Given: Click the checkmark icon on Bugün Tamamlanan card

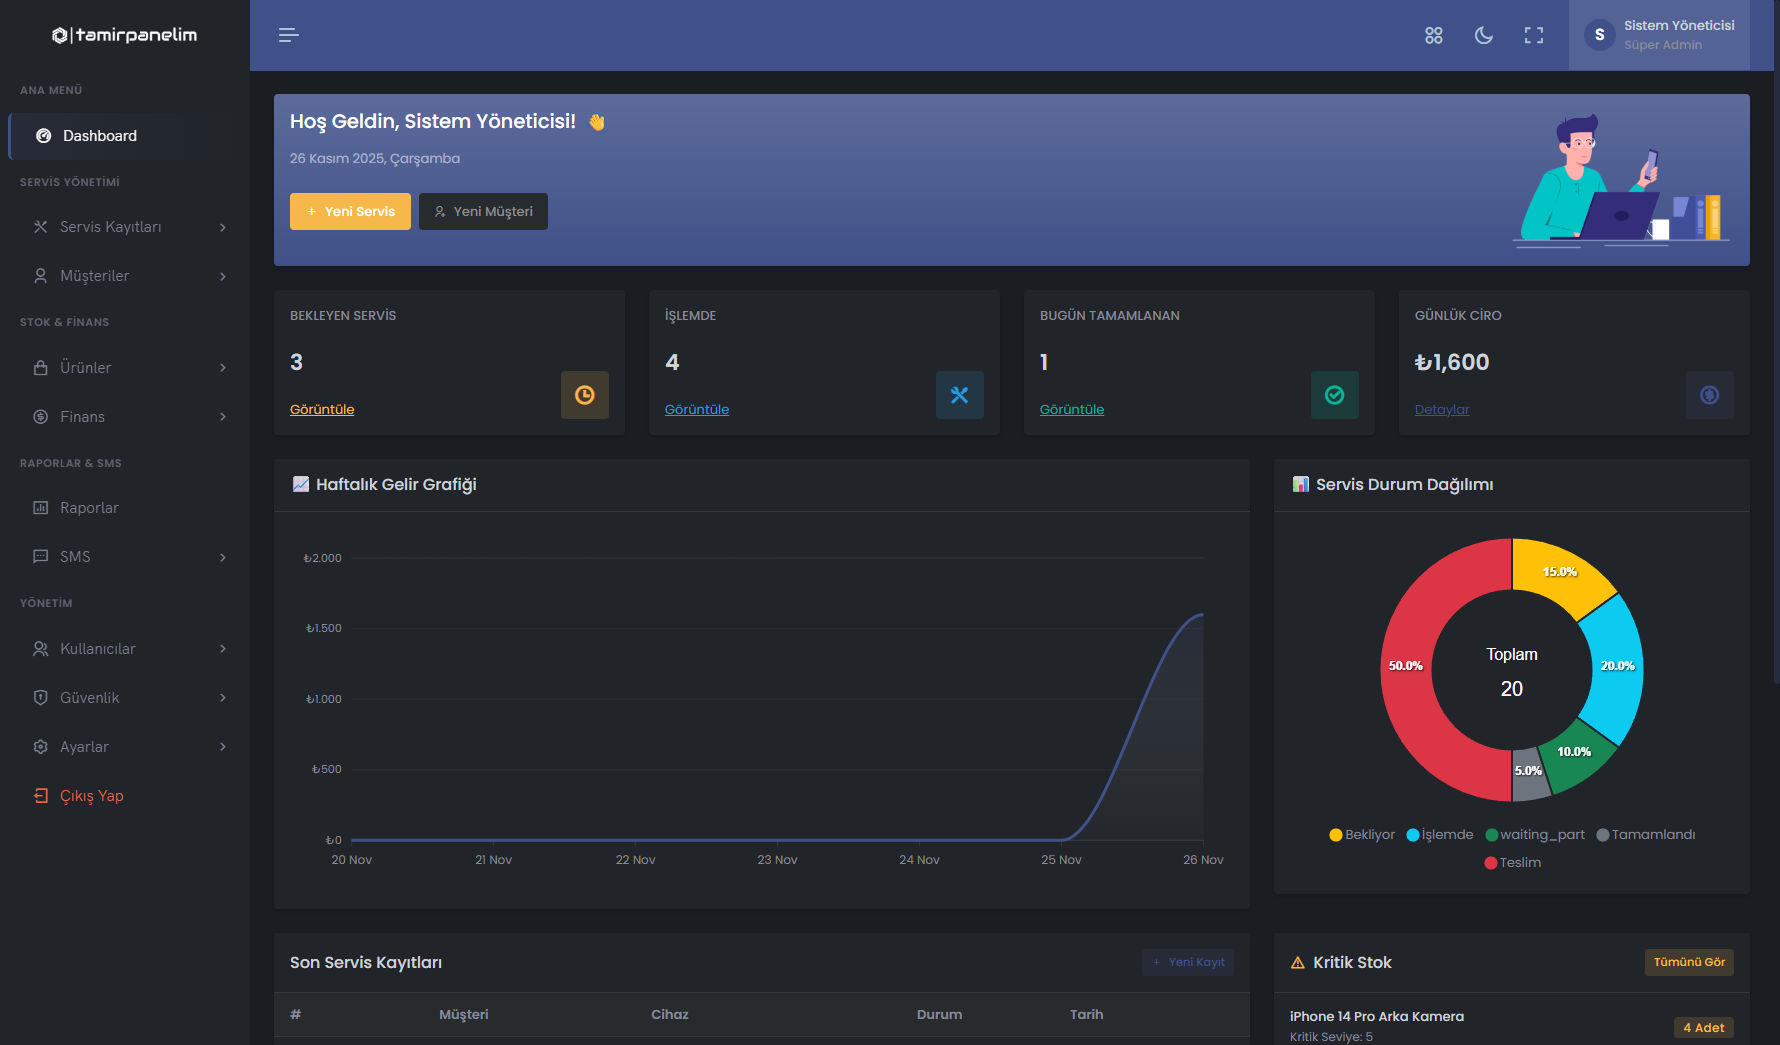Looking at the screenshot, I should click(x=1334, y=395).
